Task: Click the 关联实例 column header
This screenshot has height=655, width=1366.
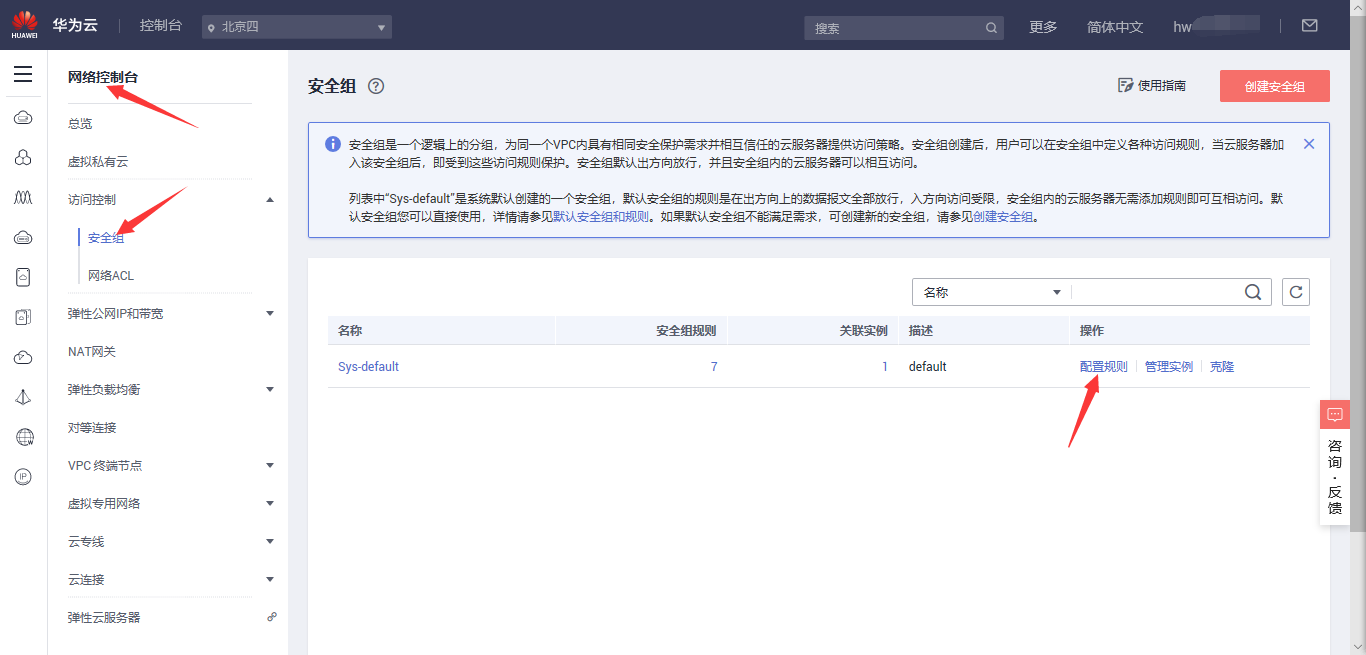Action: [863, 330]
